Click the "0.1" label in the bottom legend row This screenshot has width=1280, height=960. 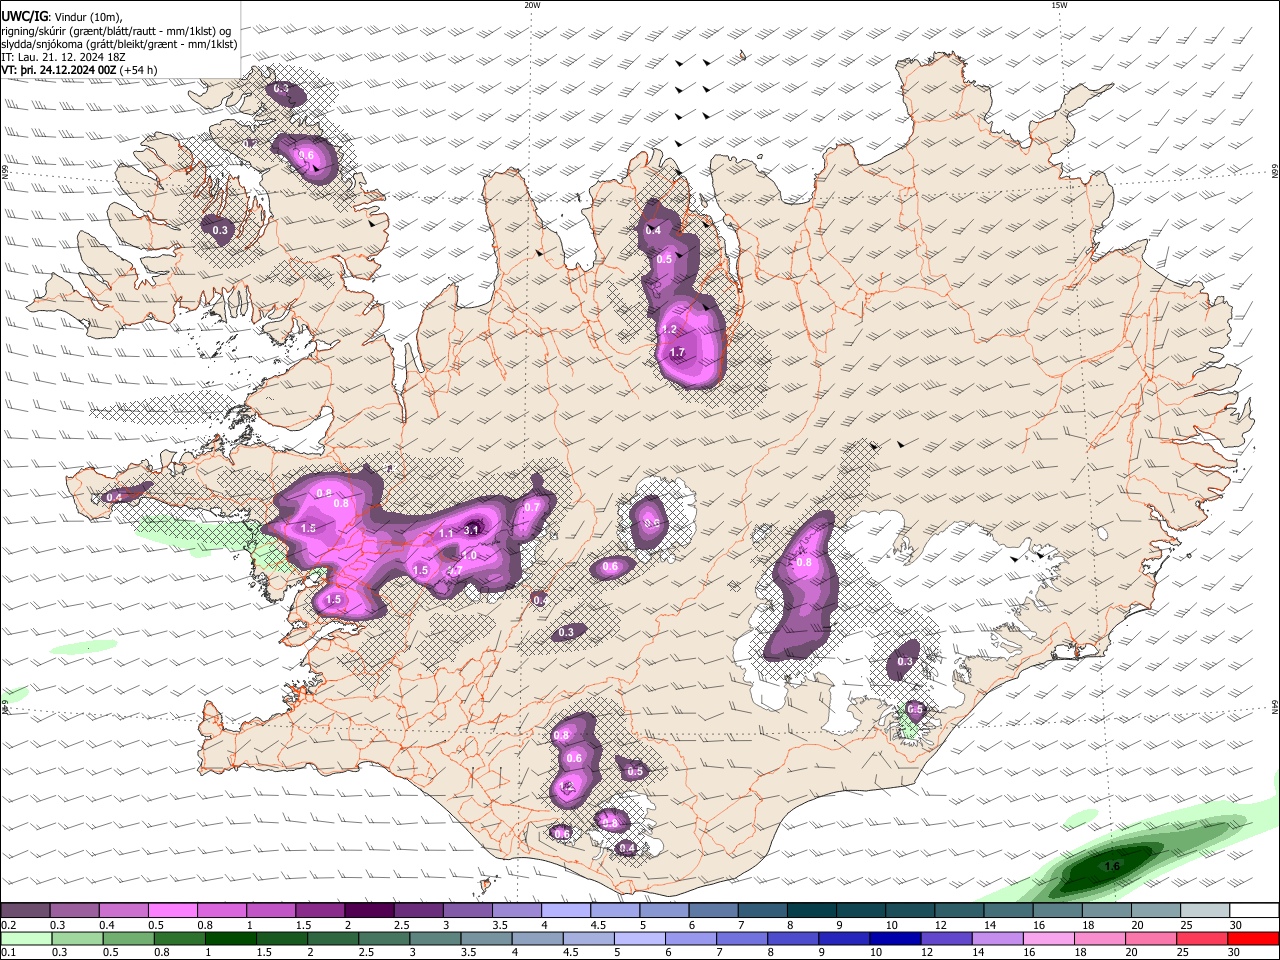(8, 952)
